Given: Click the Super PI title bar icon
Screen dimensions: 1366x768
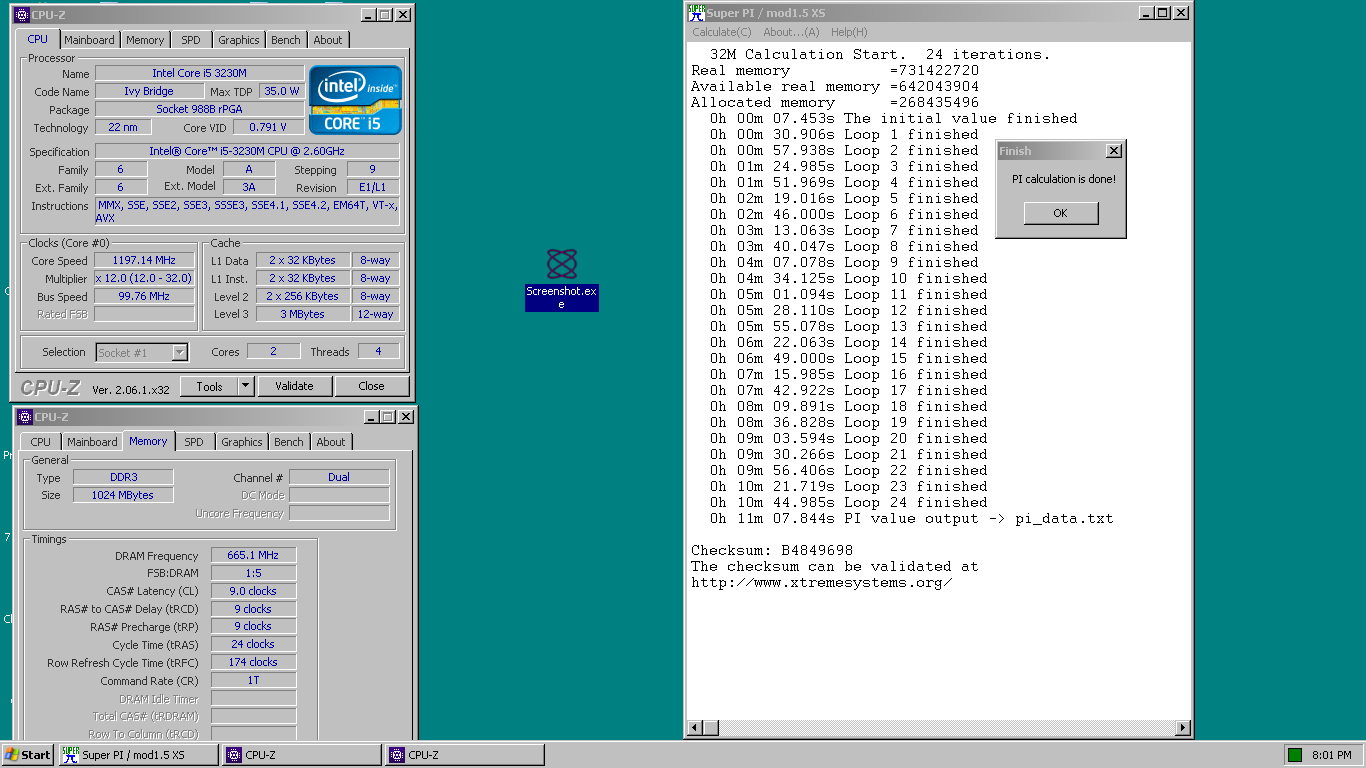Looking at the screenshot, I should point(696,12).
